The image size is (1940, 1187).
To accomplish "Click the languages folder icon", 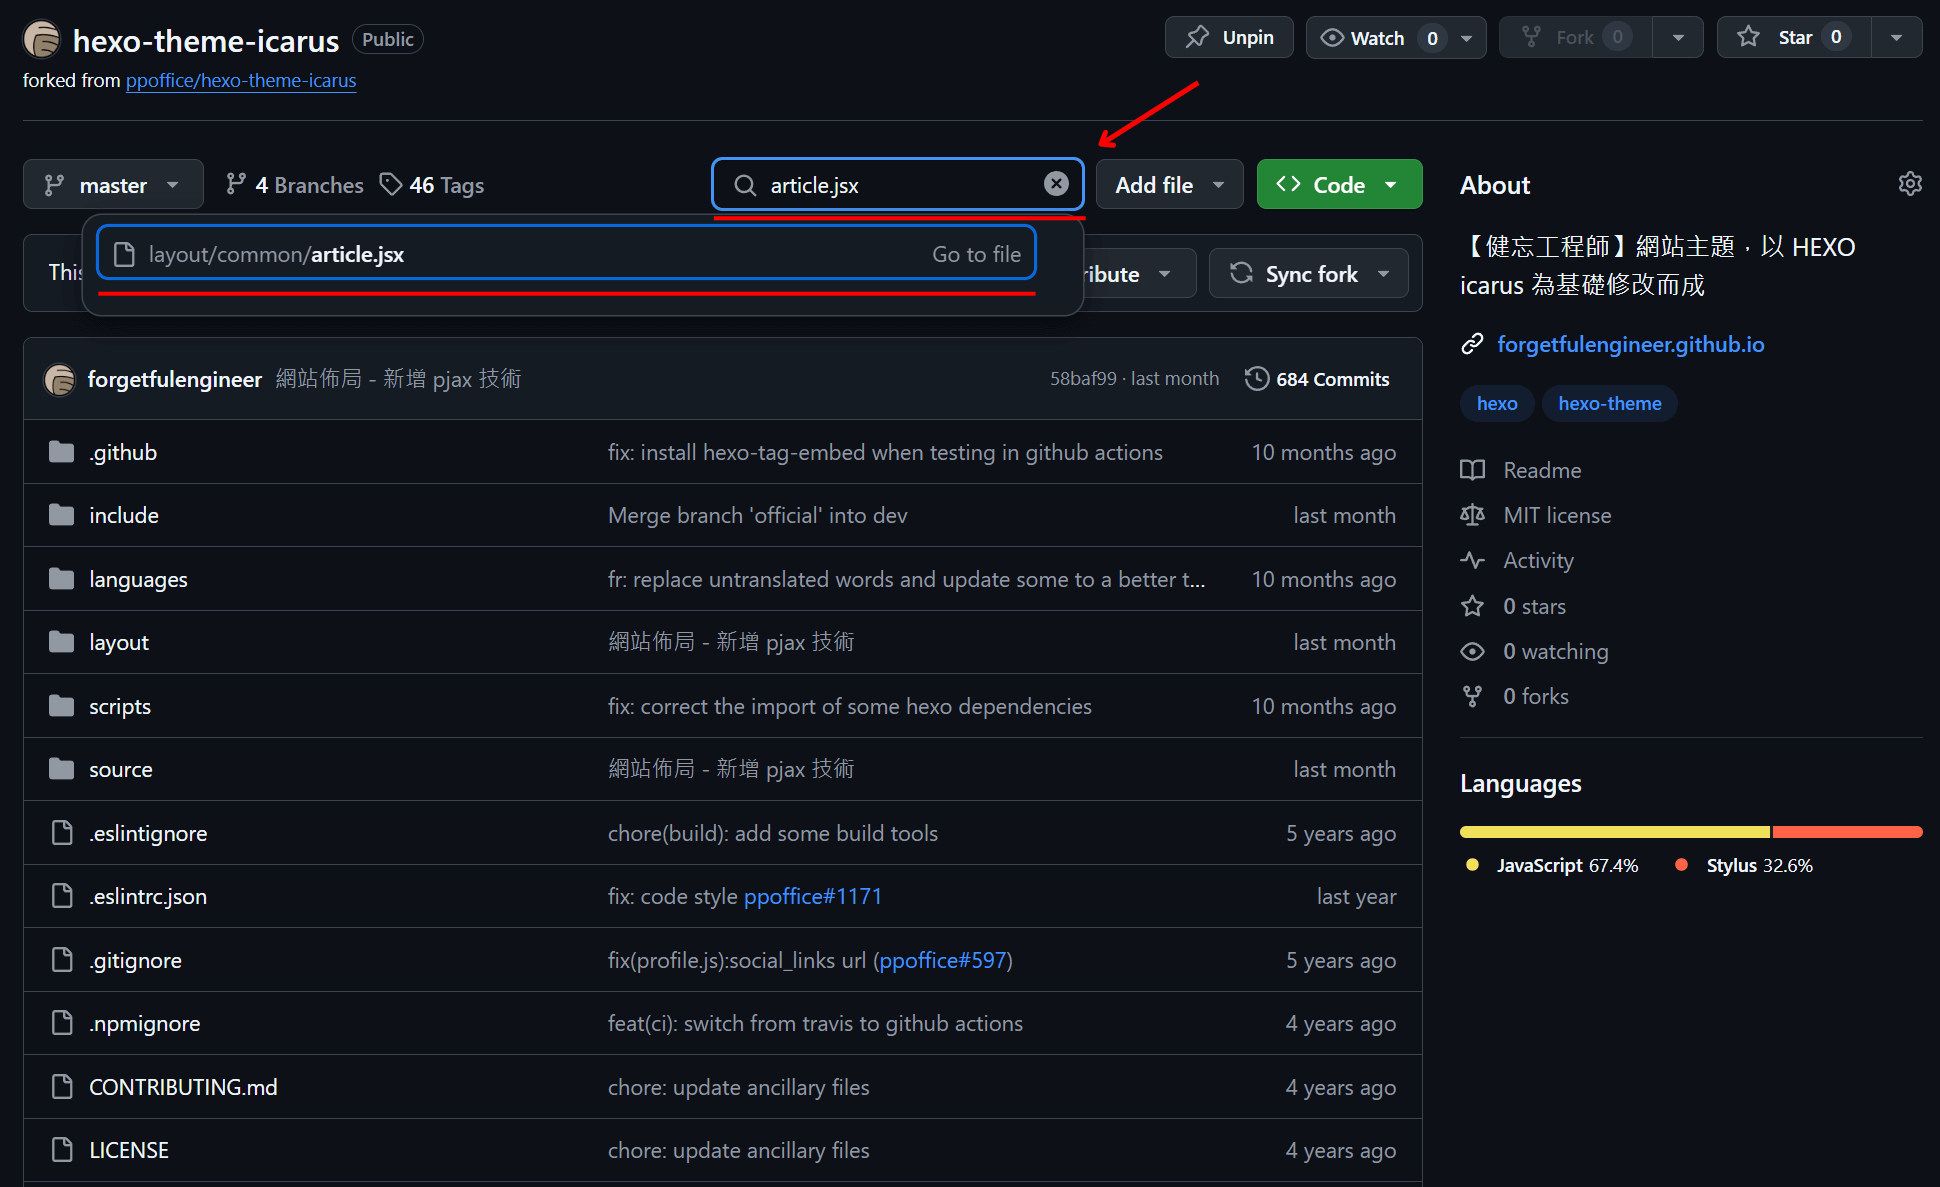I will coord(62,579).
